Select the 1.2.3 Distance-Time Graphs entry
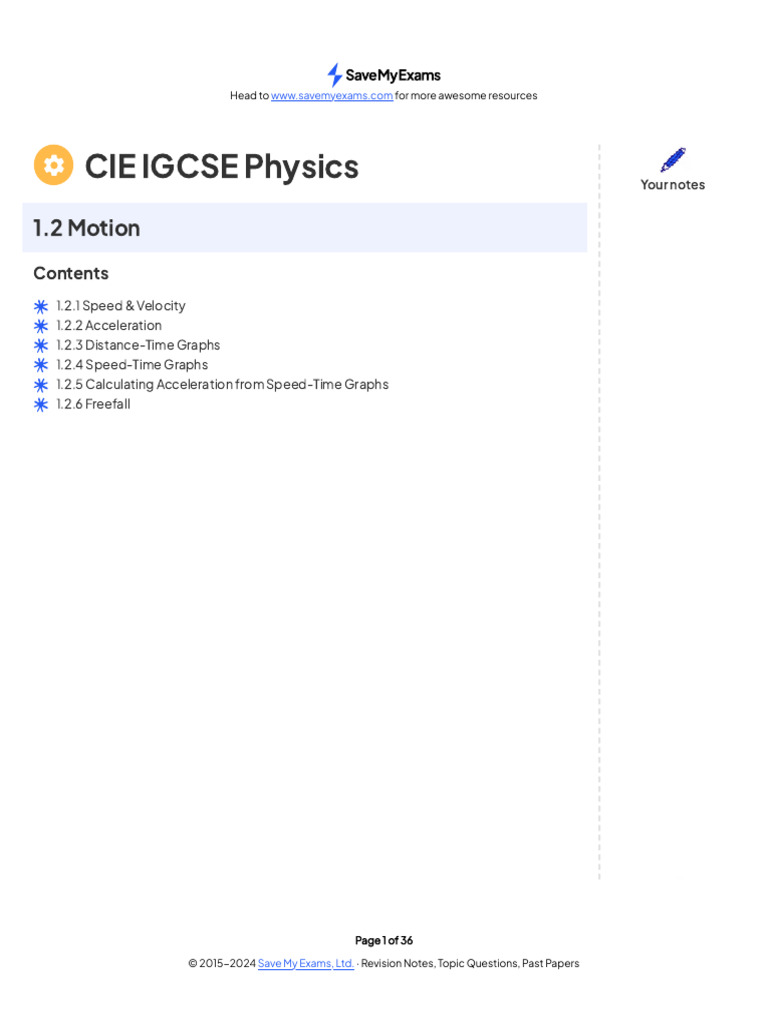The height and width of the screenshot is (1024, 768). pyautogui.click(x=138, y=345)
